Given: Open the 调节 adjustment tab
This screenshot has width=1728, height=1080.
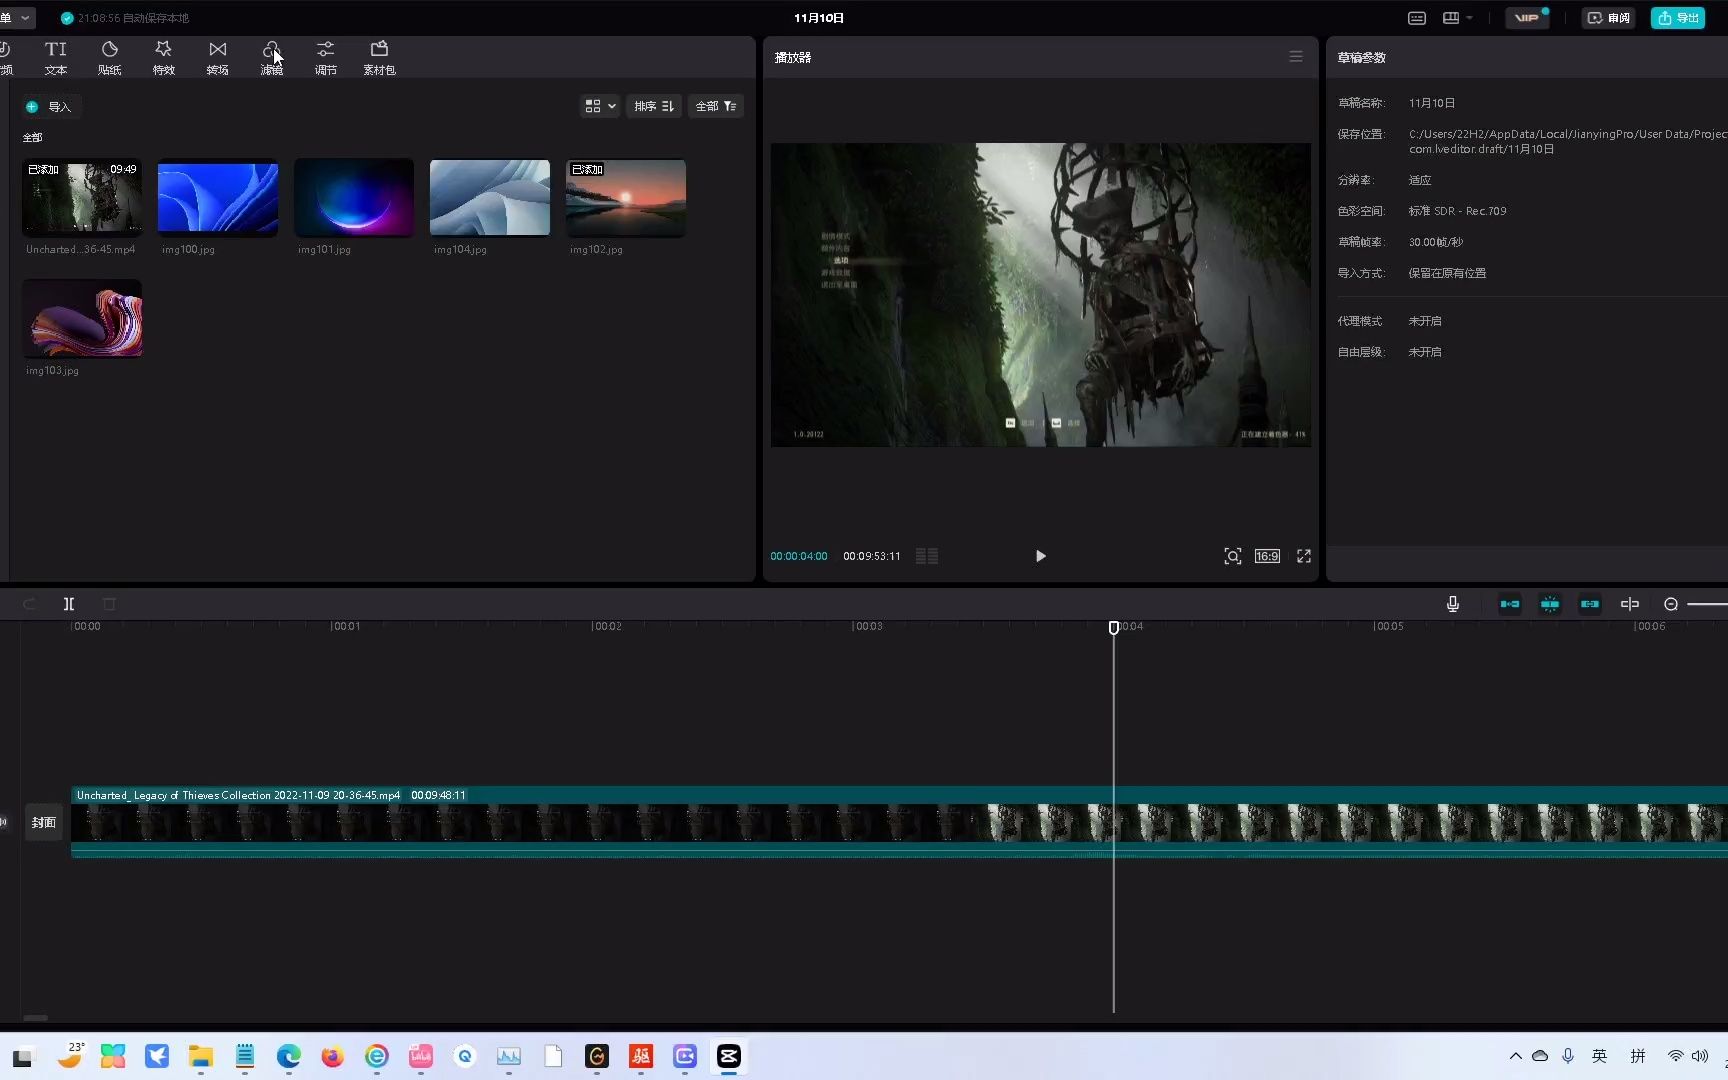Looking at the screenshot, I should (326, 58).
